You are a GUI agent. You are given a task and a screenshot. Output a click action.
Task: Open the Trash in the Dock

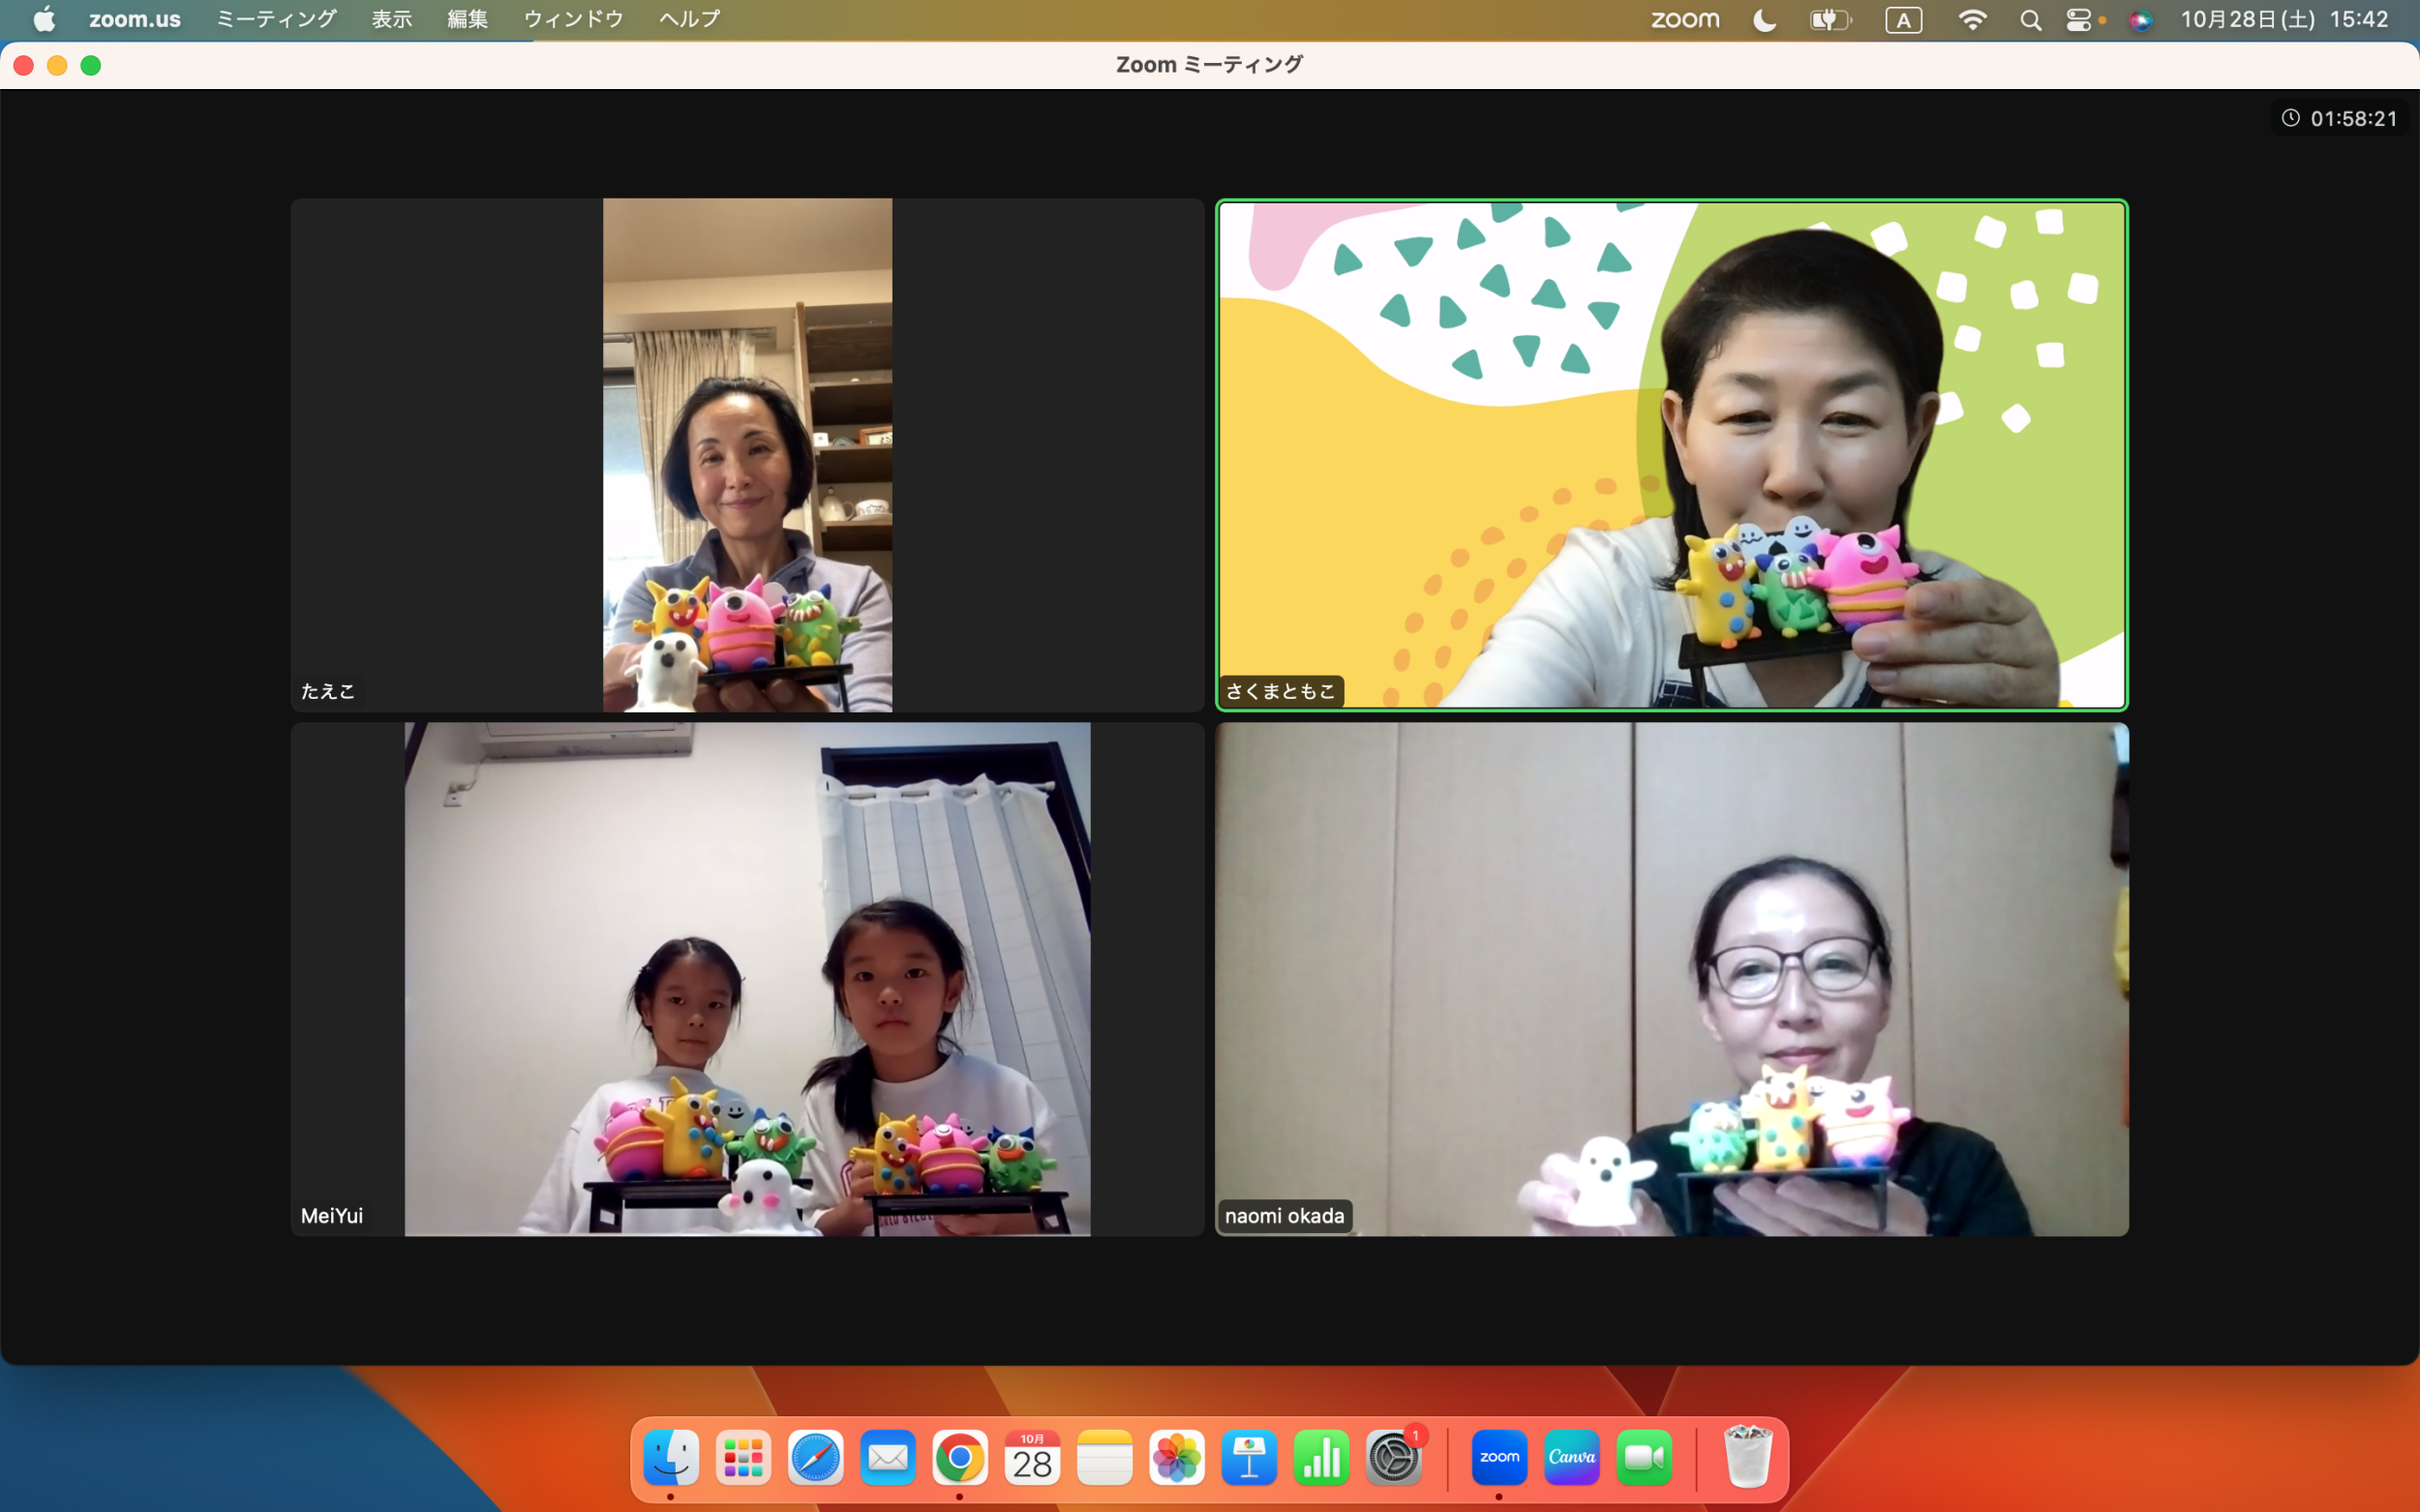click(1748, 1458)
